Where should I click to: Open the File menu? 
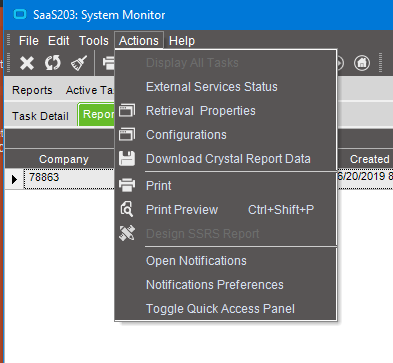[29, 41]
